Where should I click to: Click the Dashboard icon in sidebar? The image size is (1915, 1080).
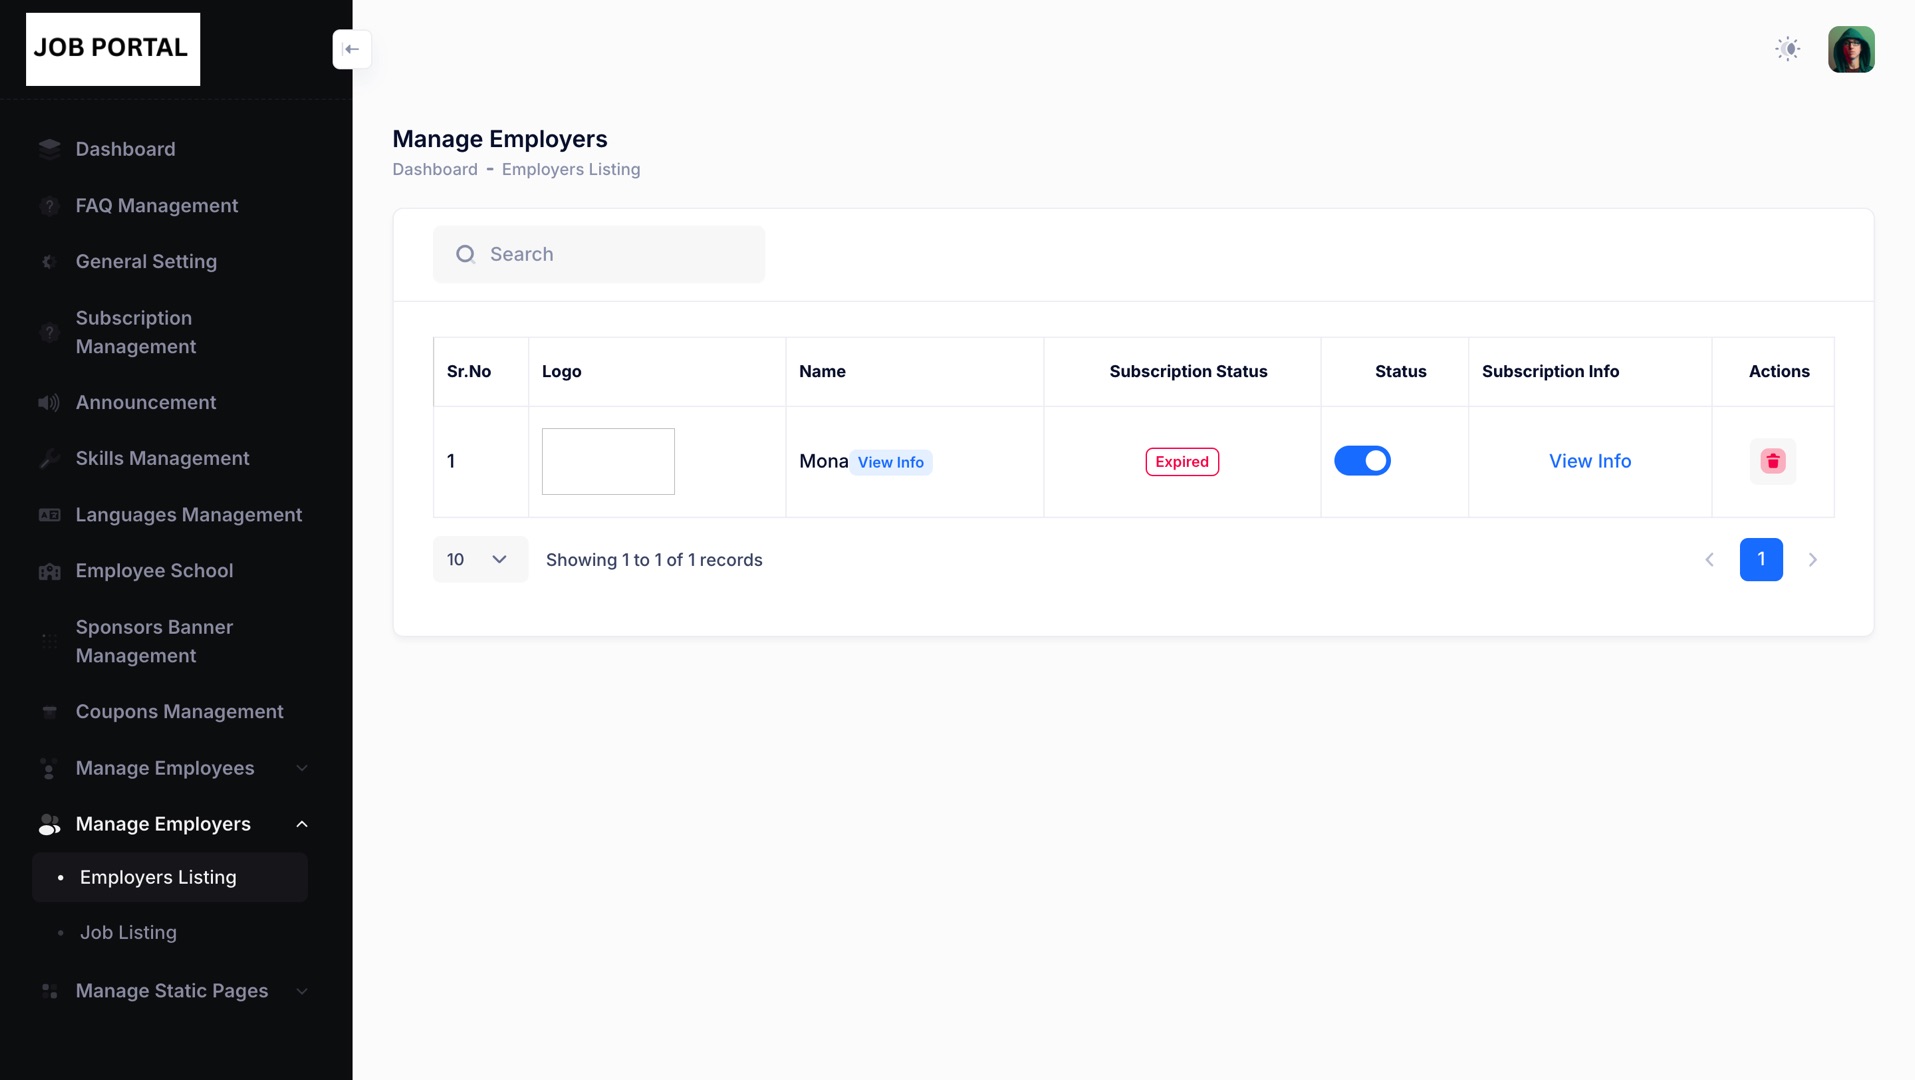[x=49, y=149]
